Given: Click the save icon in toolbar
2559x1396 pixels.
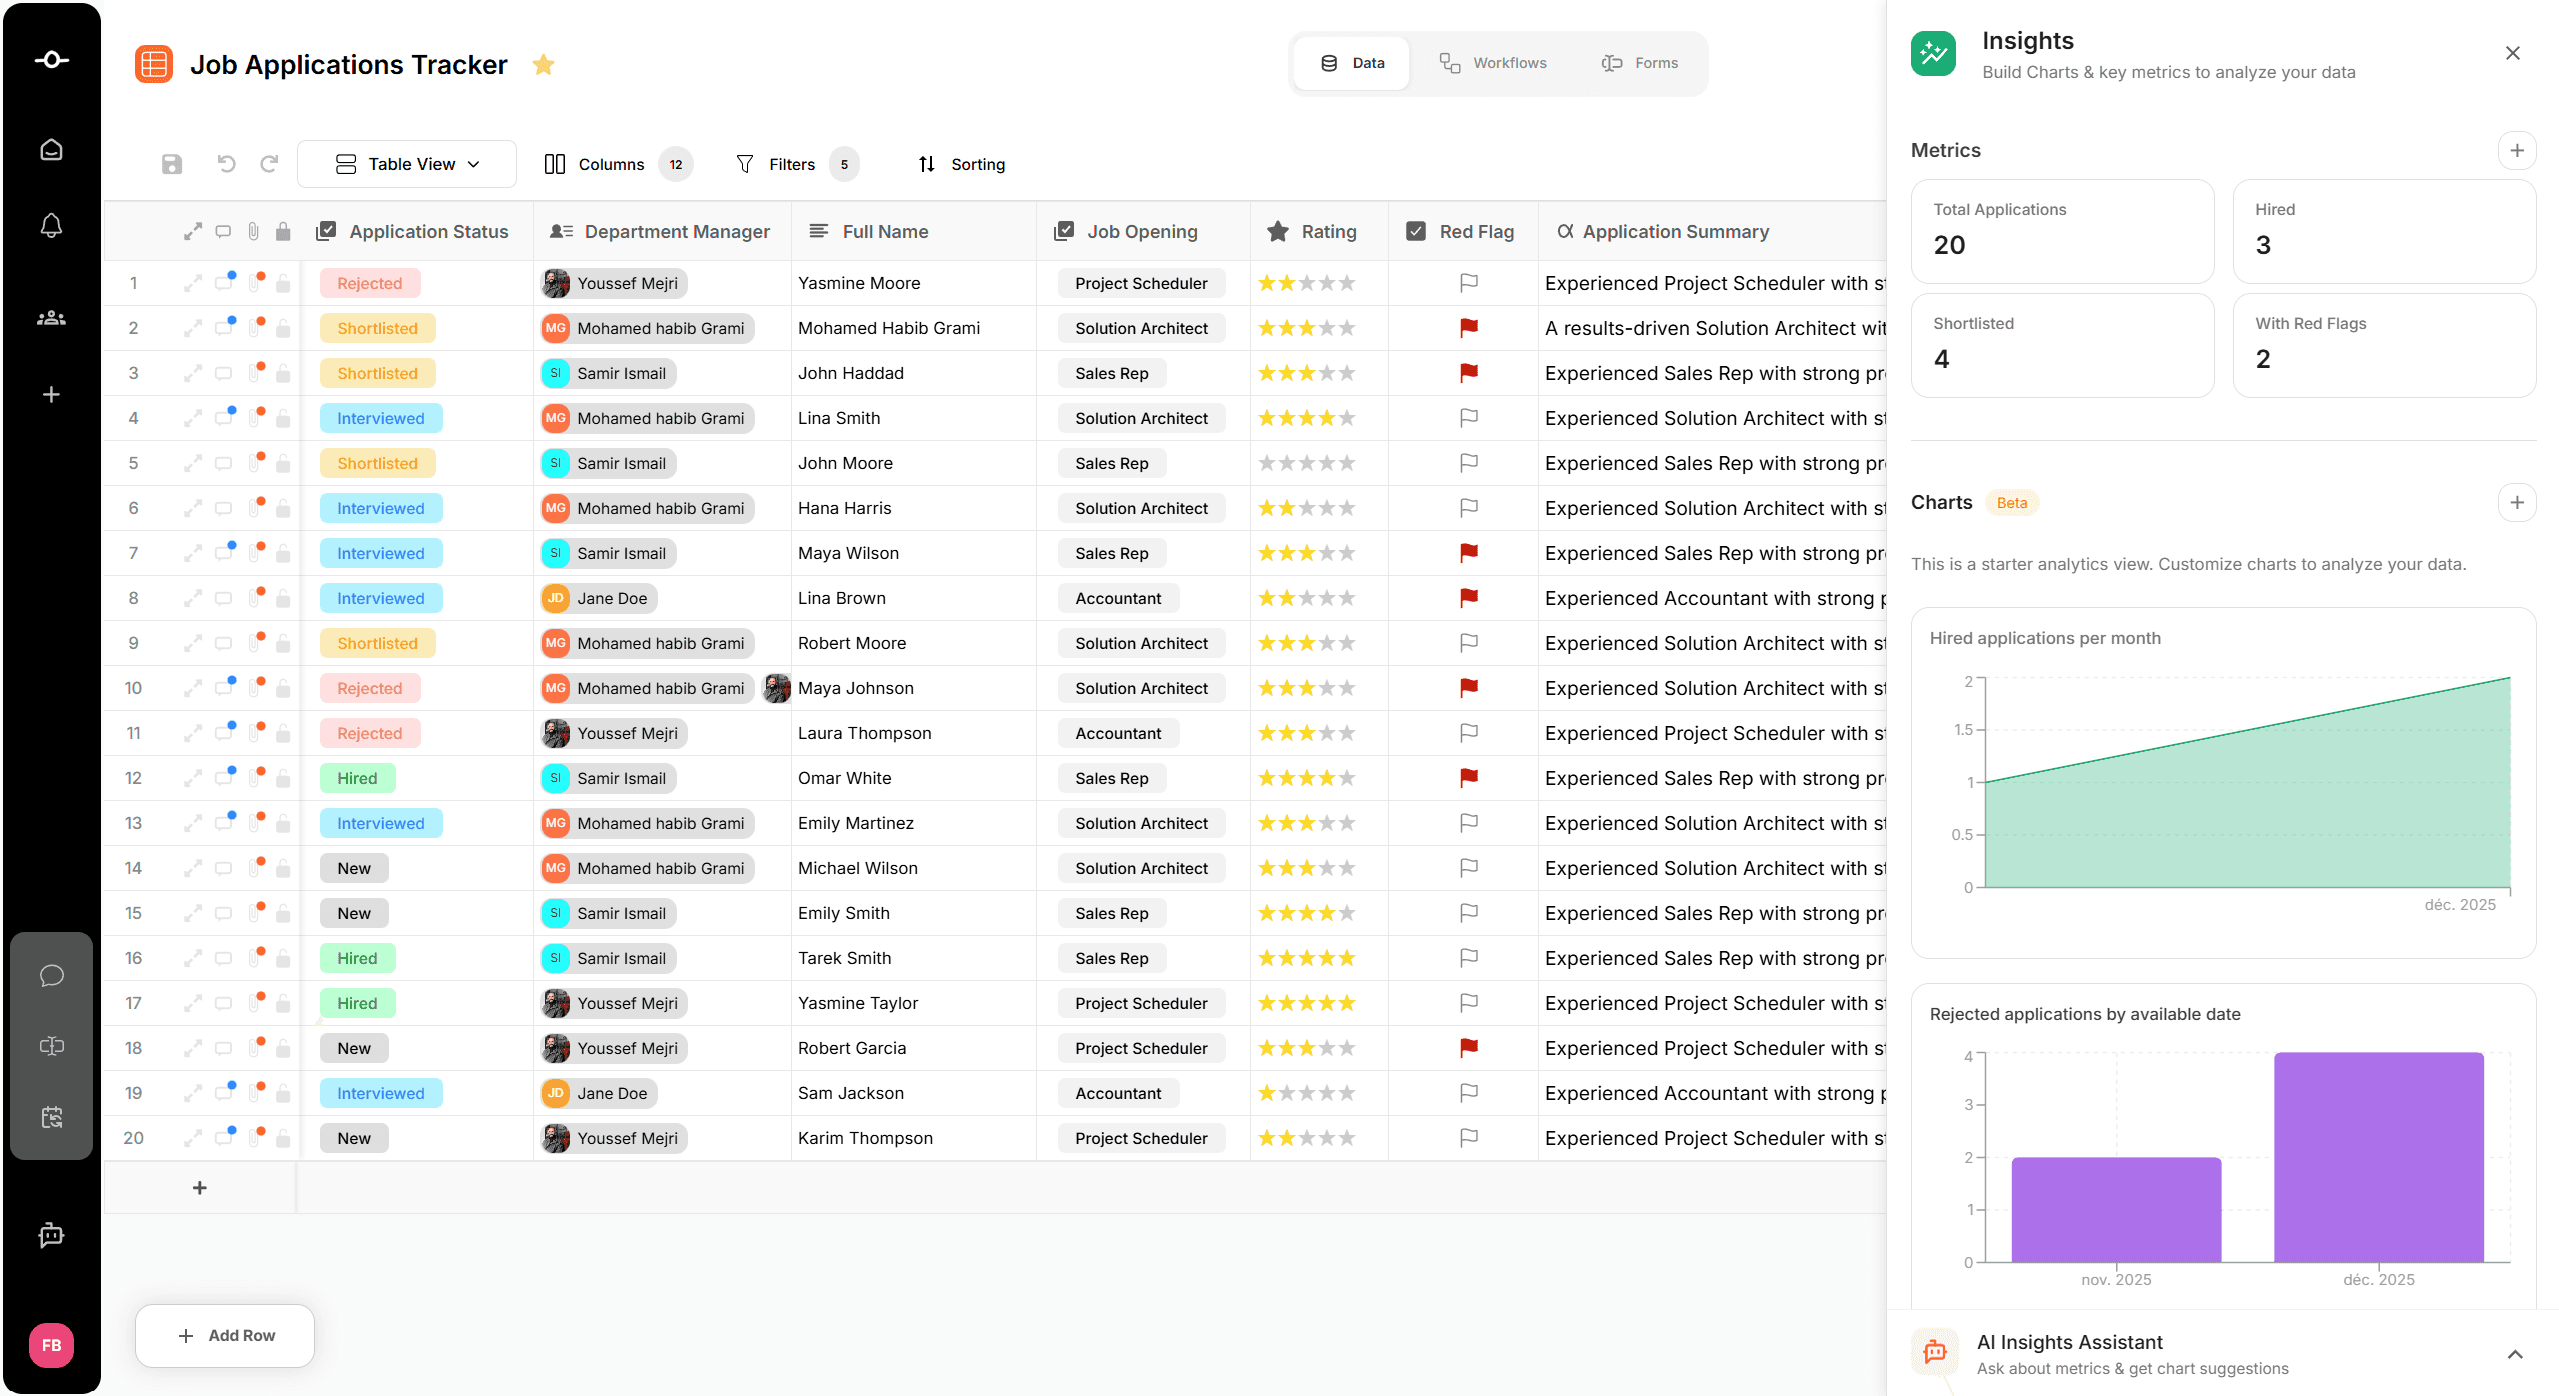Looking at the screenshot, I should tap(172, 164).
